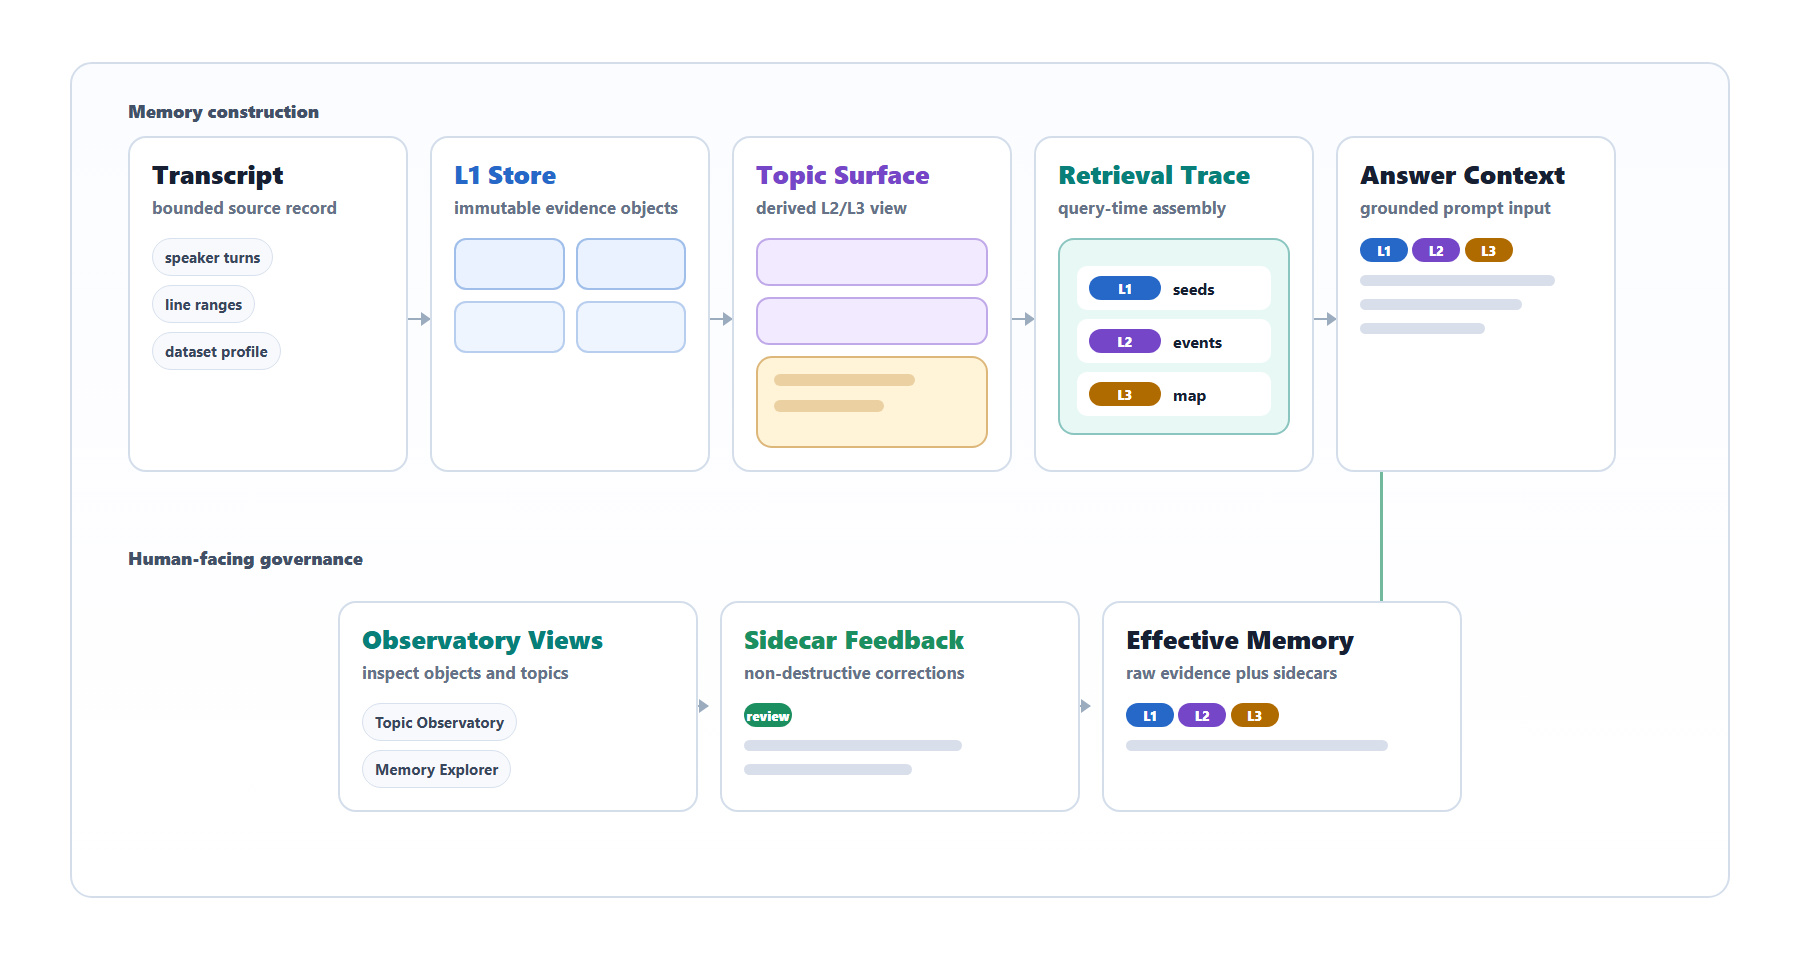Image resolution: width=1800 pixels, height=960 pixels.
Task: Click the "non-destructive corrections" subtitle
Action: click(854, 673)
